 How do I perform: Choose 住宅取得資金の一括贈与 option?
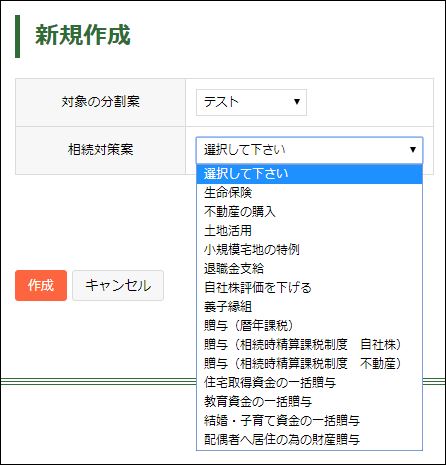point(309,383)
